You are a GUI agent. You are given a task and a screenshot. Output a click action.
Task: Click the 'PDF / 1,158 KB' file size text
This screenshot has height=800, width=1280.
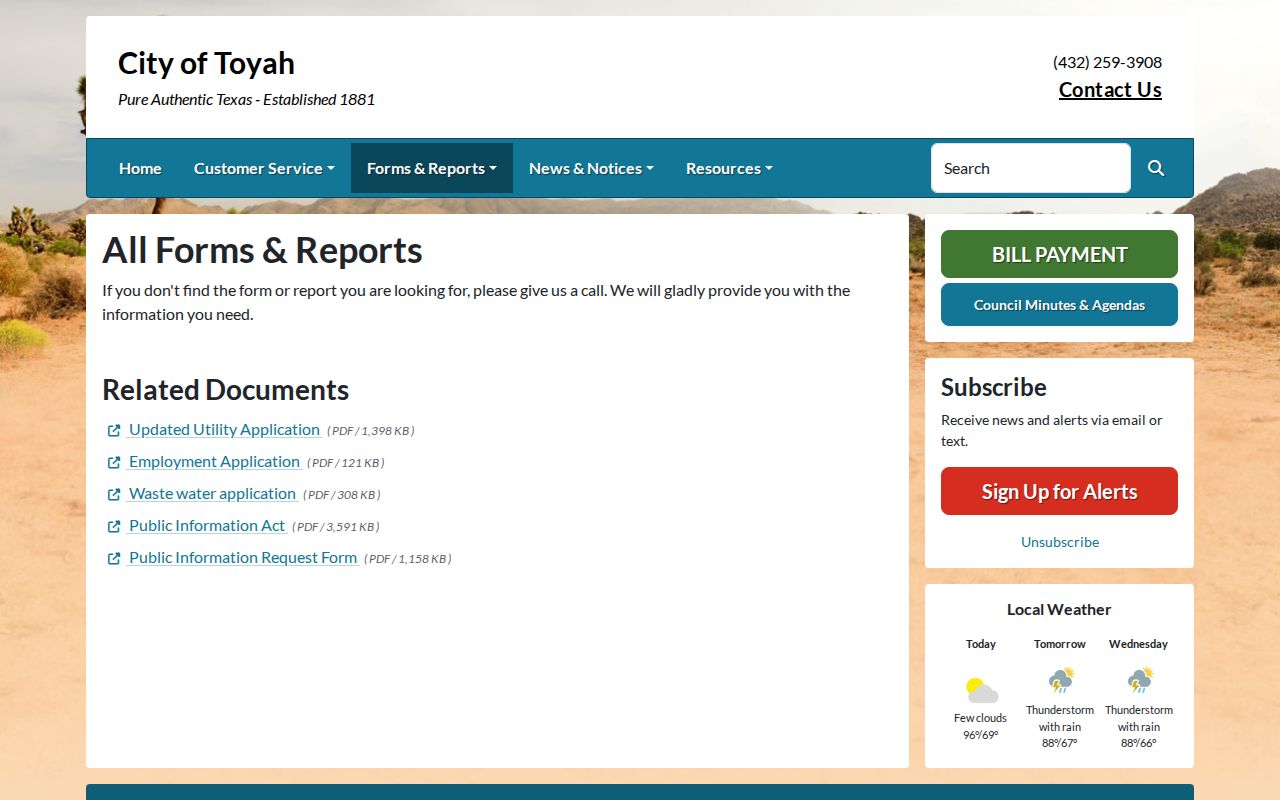tap(408, 559)
